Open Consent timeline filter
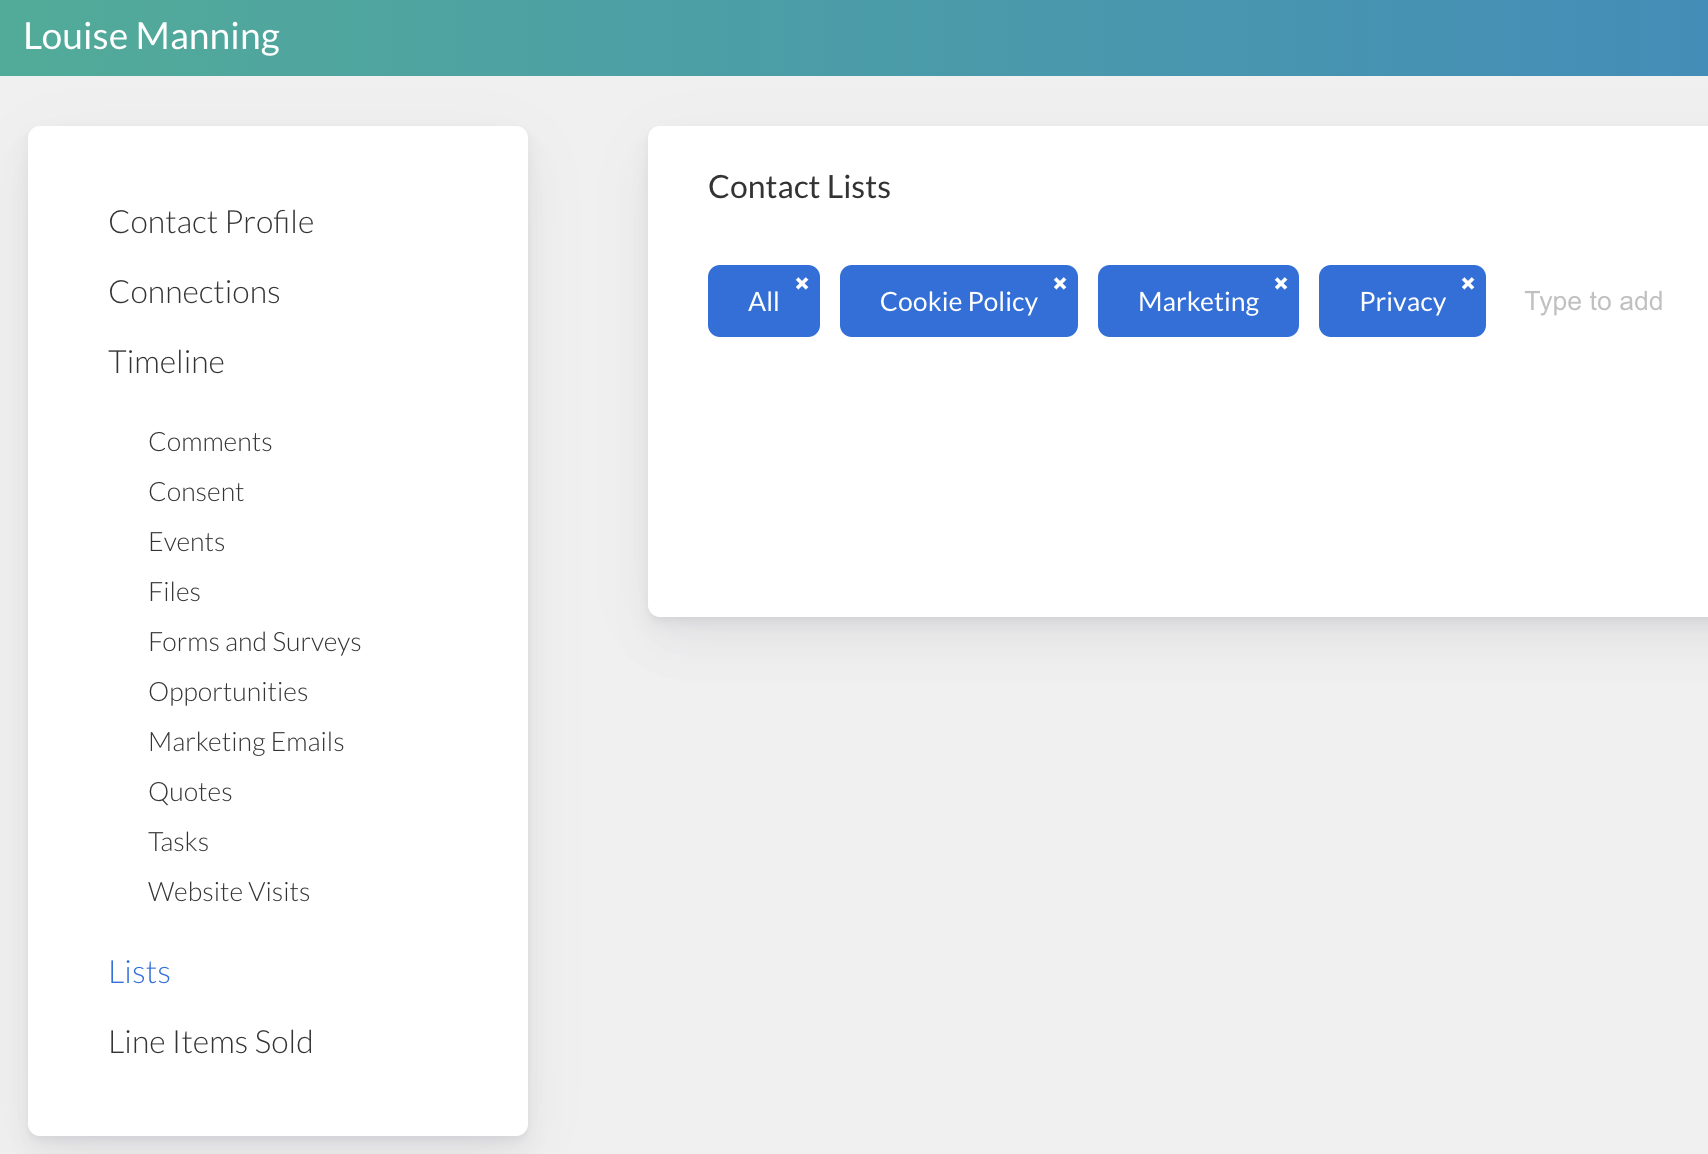Viewport: 1708px width, 1154px height. 196,492
